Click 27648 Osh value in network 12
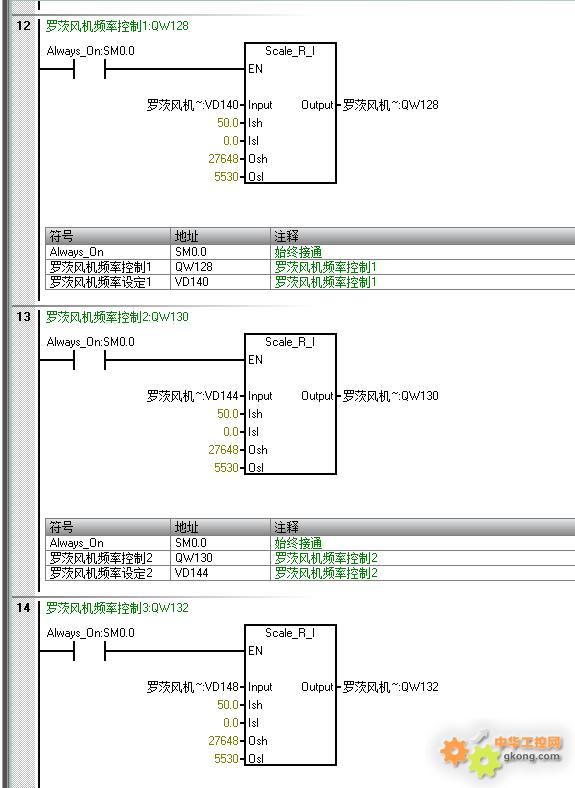Screen dimensions: 575x788 [223, 159]
